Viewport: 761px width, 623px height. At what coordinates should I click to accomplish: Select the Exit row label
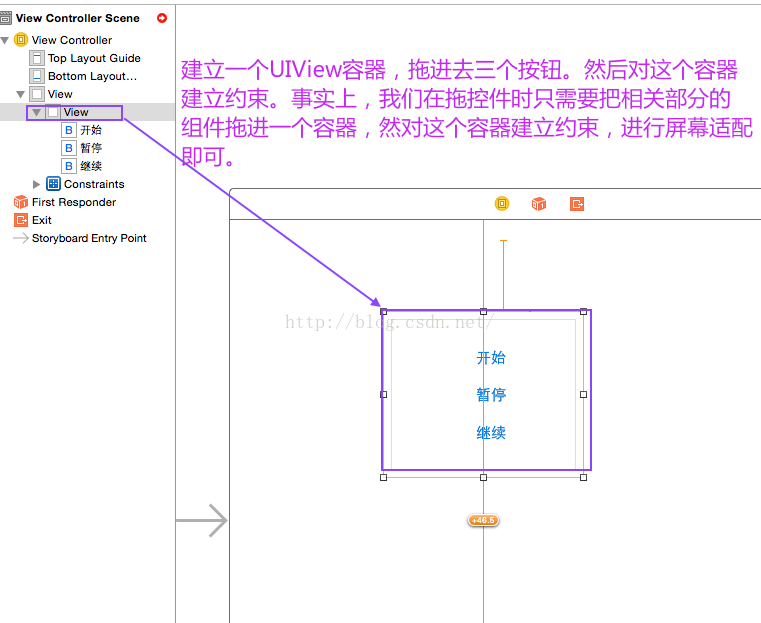(42, 220)
